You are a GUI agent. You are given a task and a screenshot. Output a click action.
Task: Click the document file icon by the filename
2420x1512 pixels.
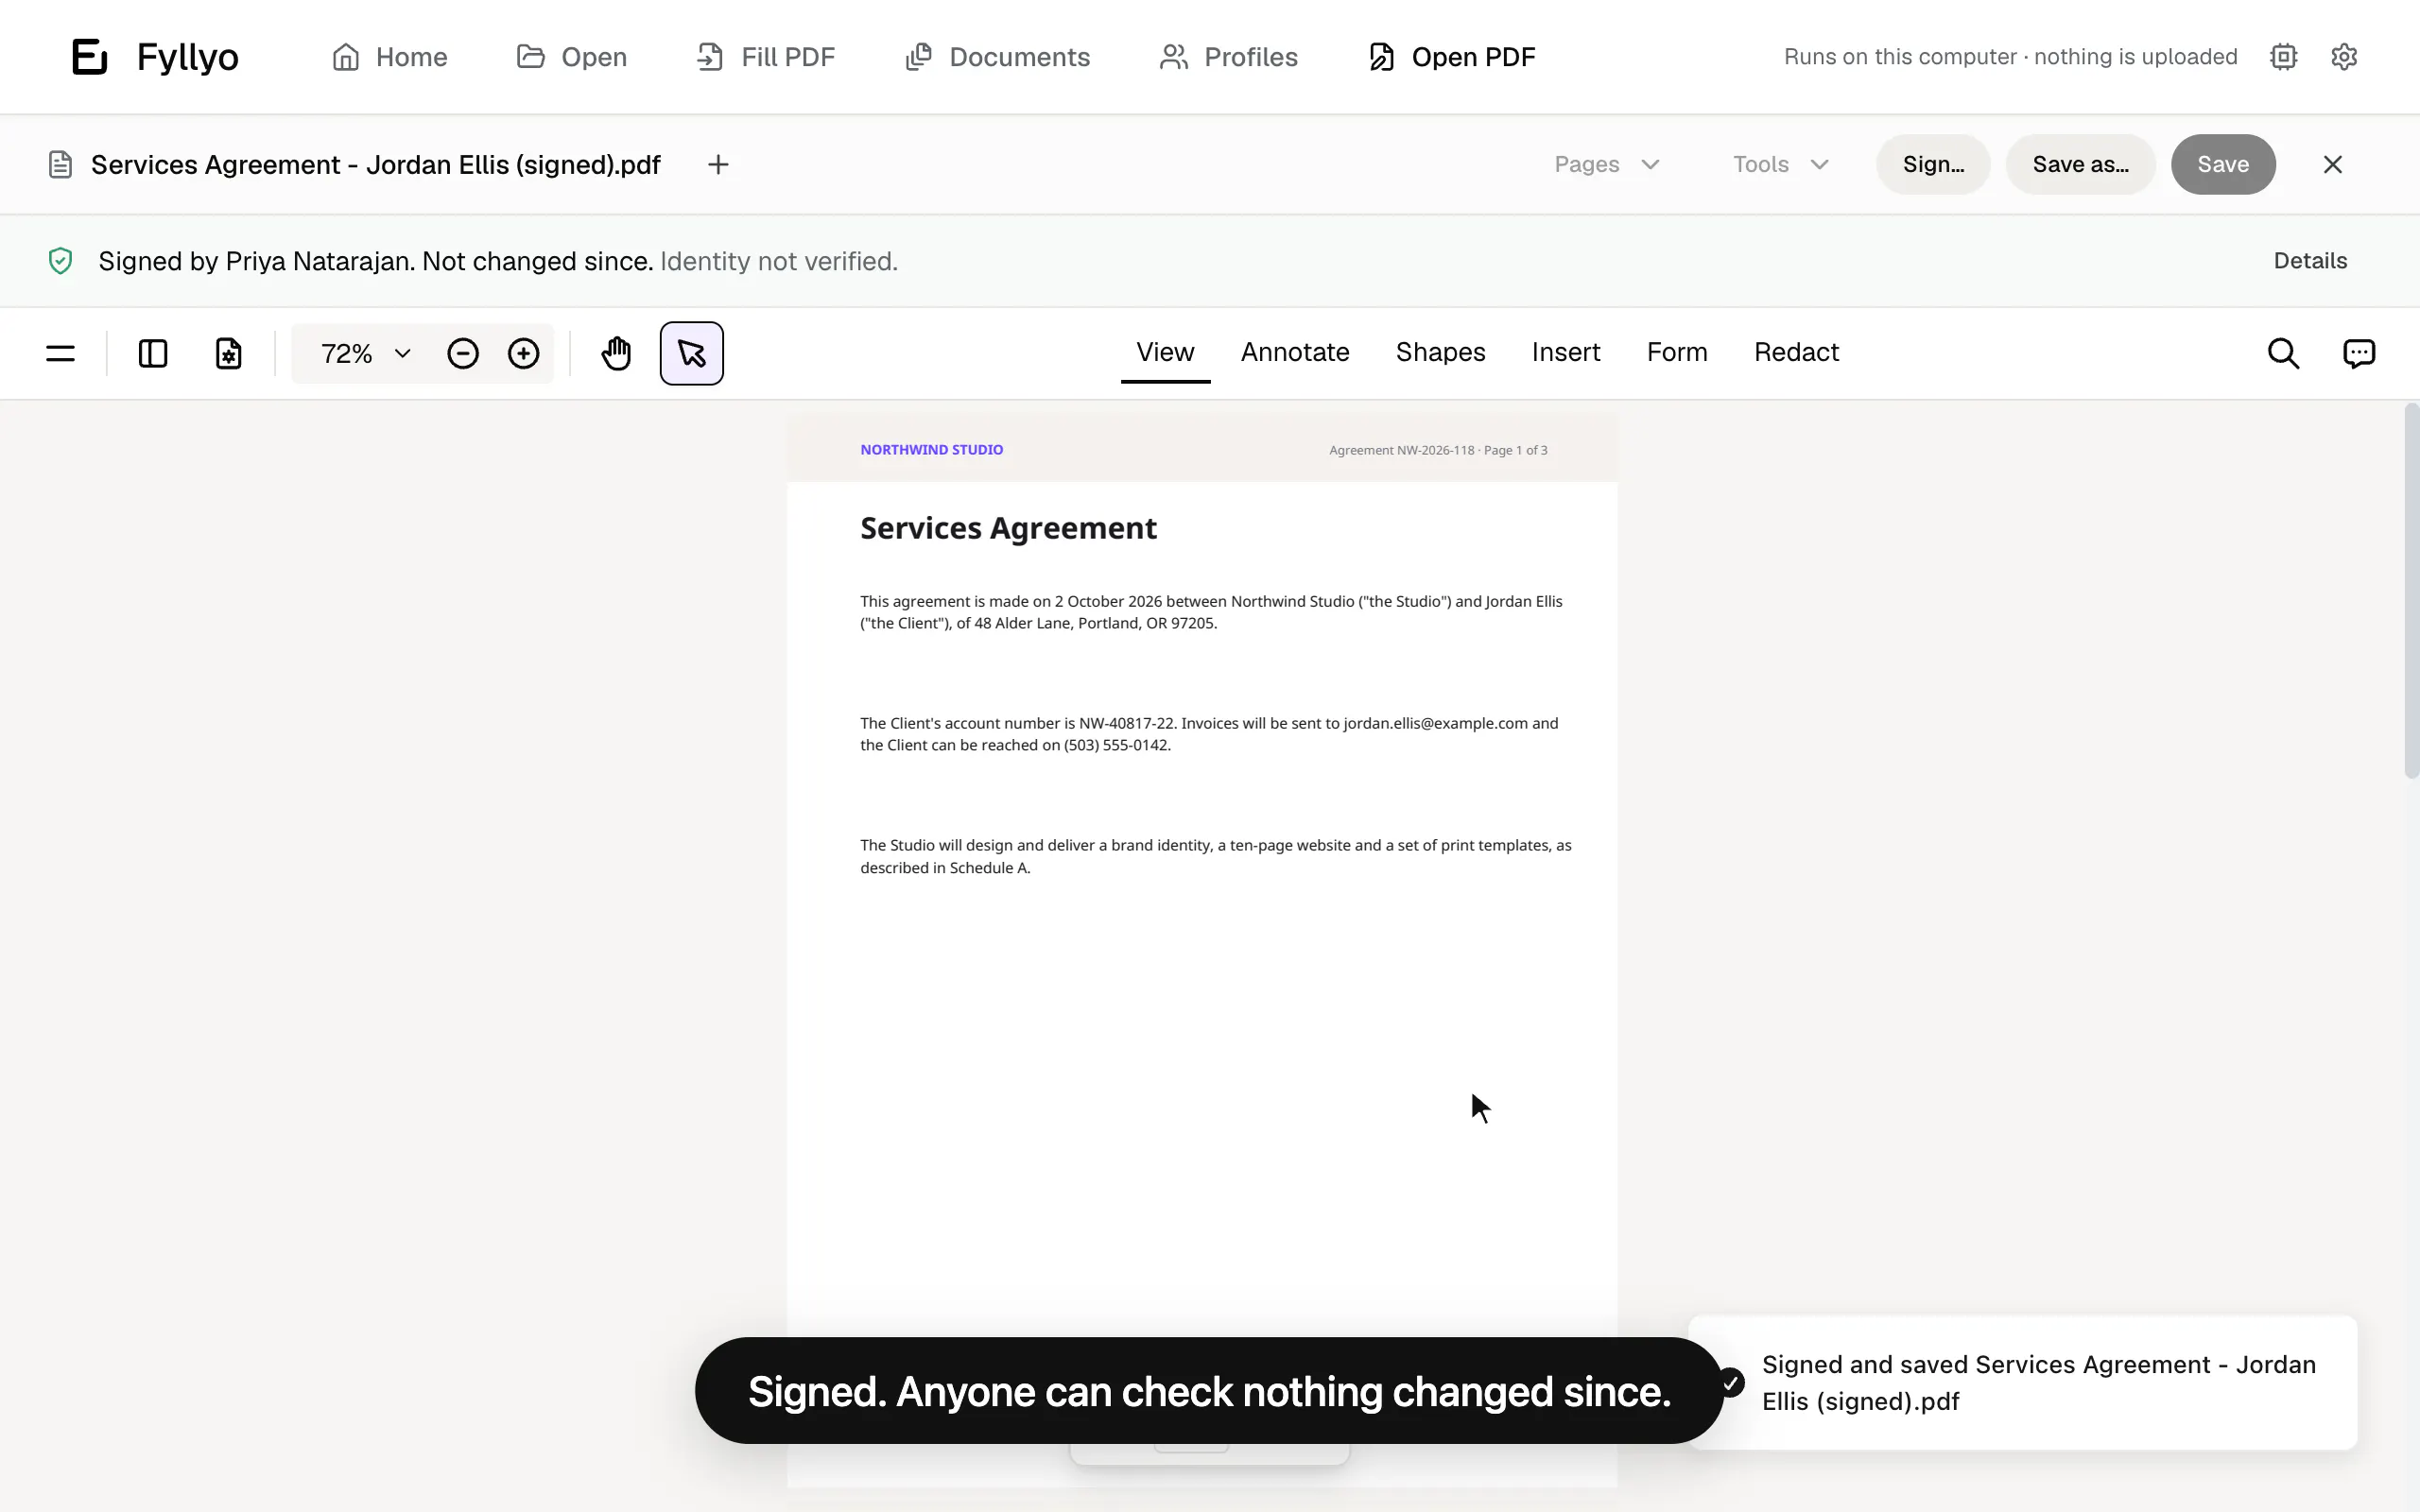click(x=60, y=164)
